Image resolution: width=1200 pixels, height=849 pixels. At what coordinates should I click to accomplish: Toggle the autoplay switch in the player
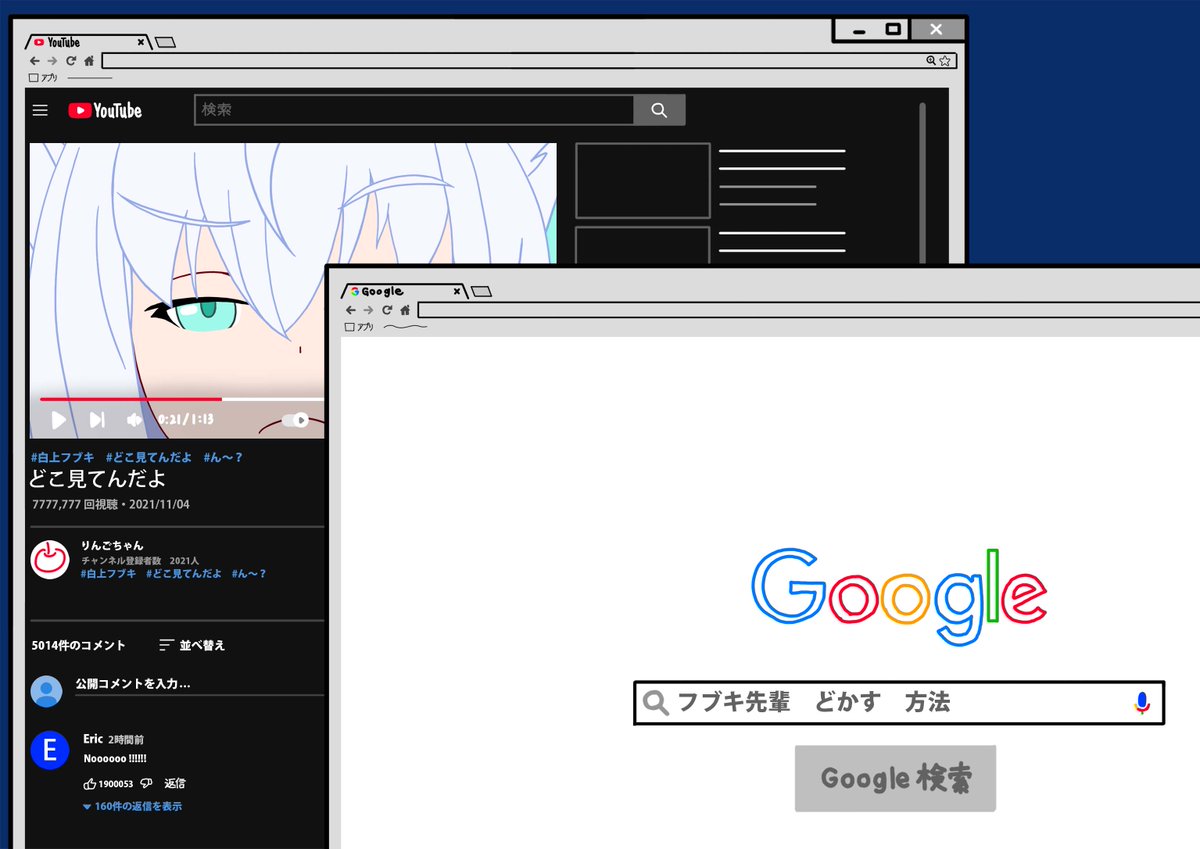(x=295, y=420)
